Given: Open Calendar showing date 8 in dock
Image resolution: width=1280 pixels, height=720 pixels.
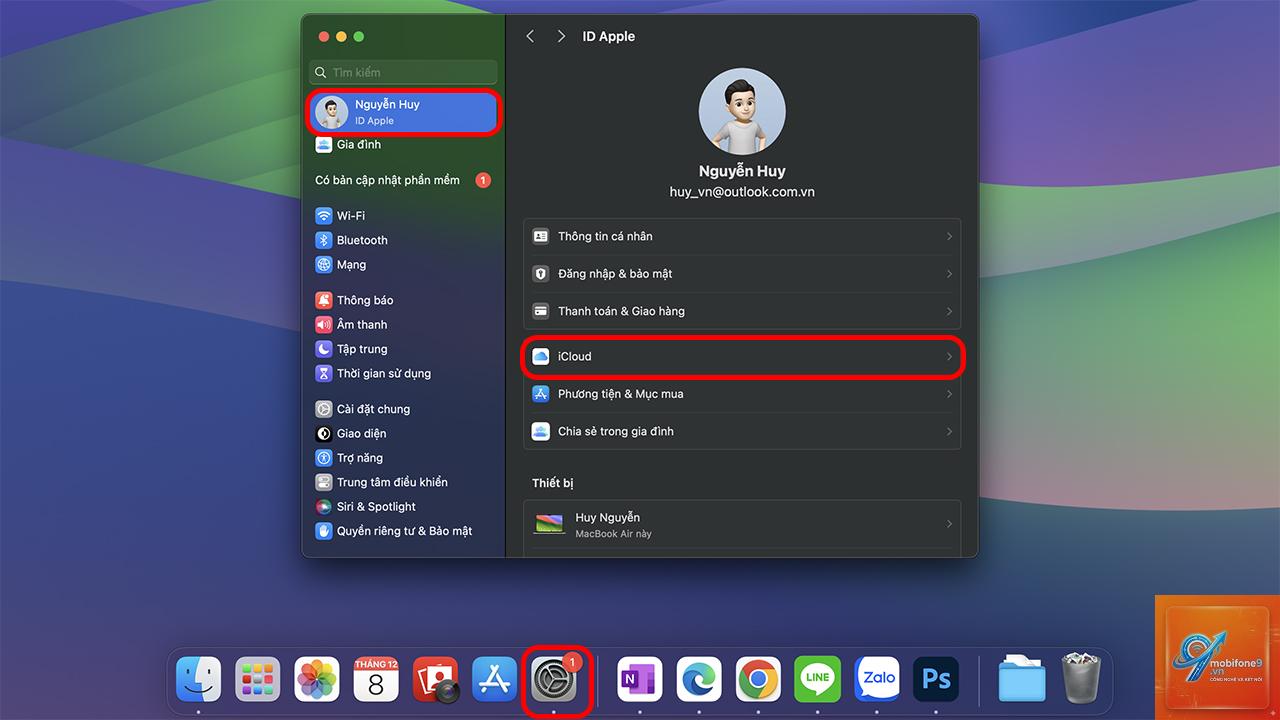Looking at the screenshot, I should coord(376,680).
